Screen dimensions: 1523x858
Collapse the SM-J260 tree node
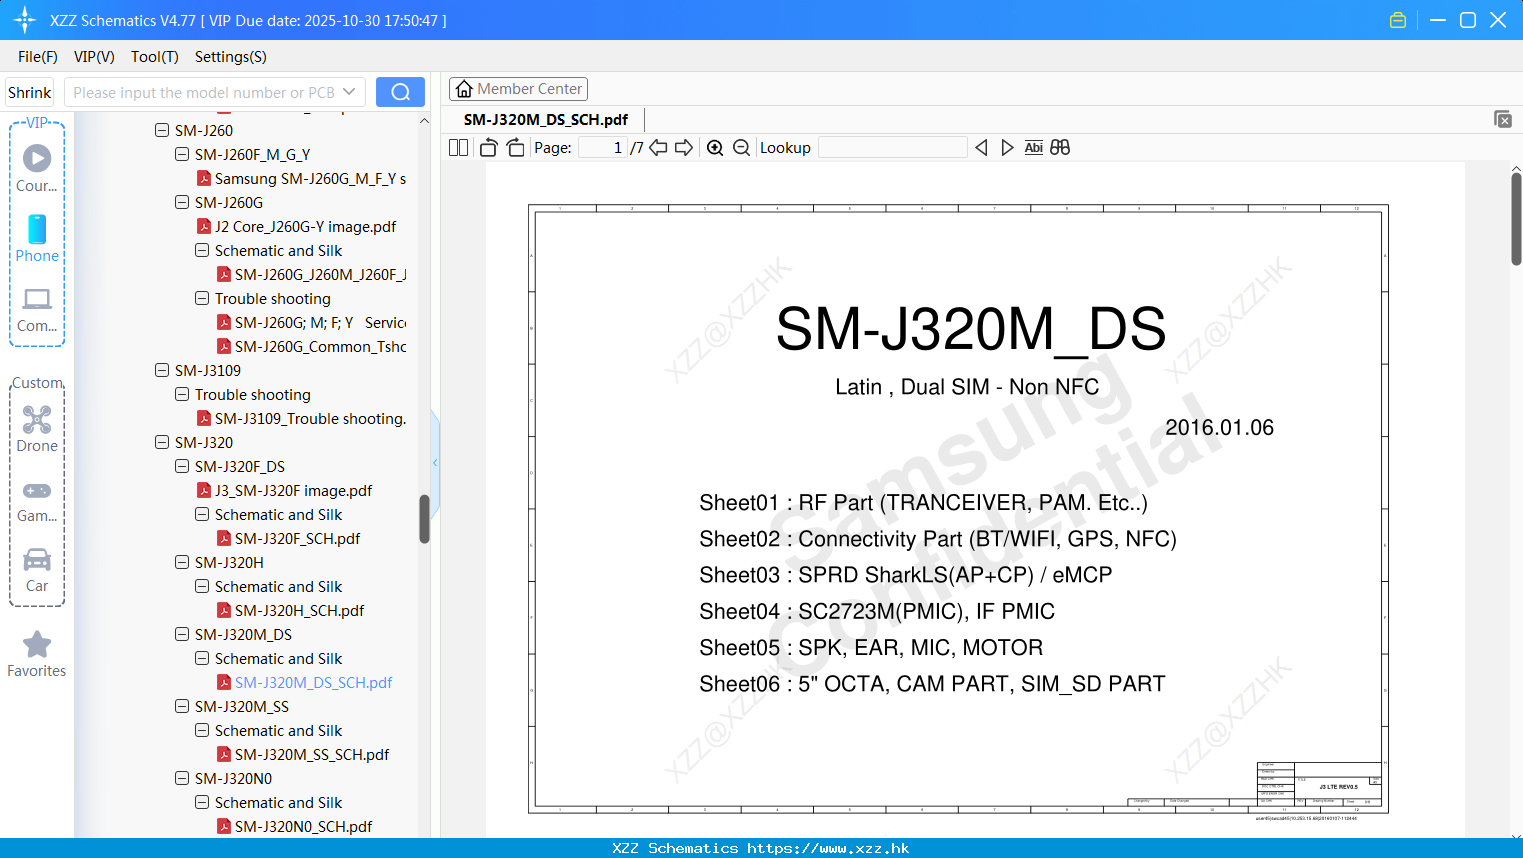click(x=162, y=130)
